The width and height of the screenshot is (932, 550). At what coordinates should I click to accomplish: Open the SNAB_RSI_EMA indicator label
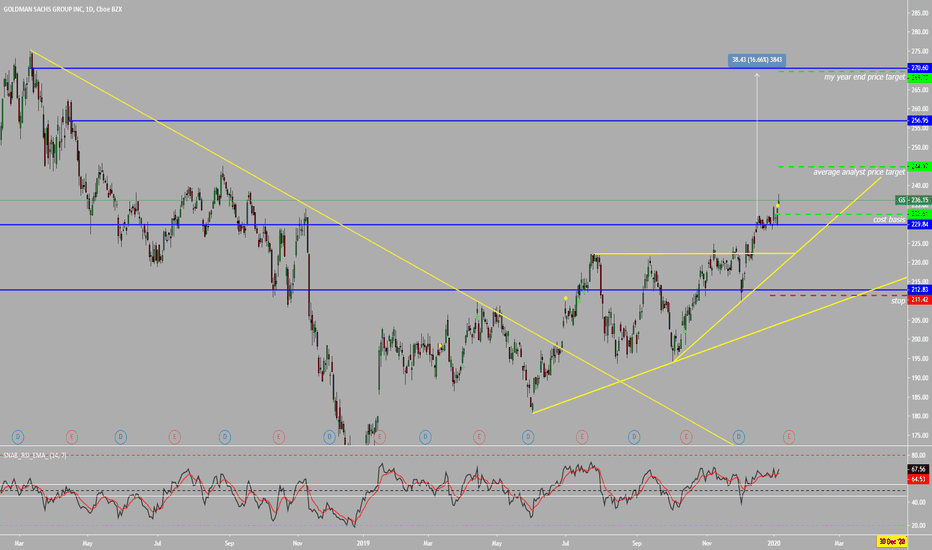click(35, 455)
